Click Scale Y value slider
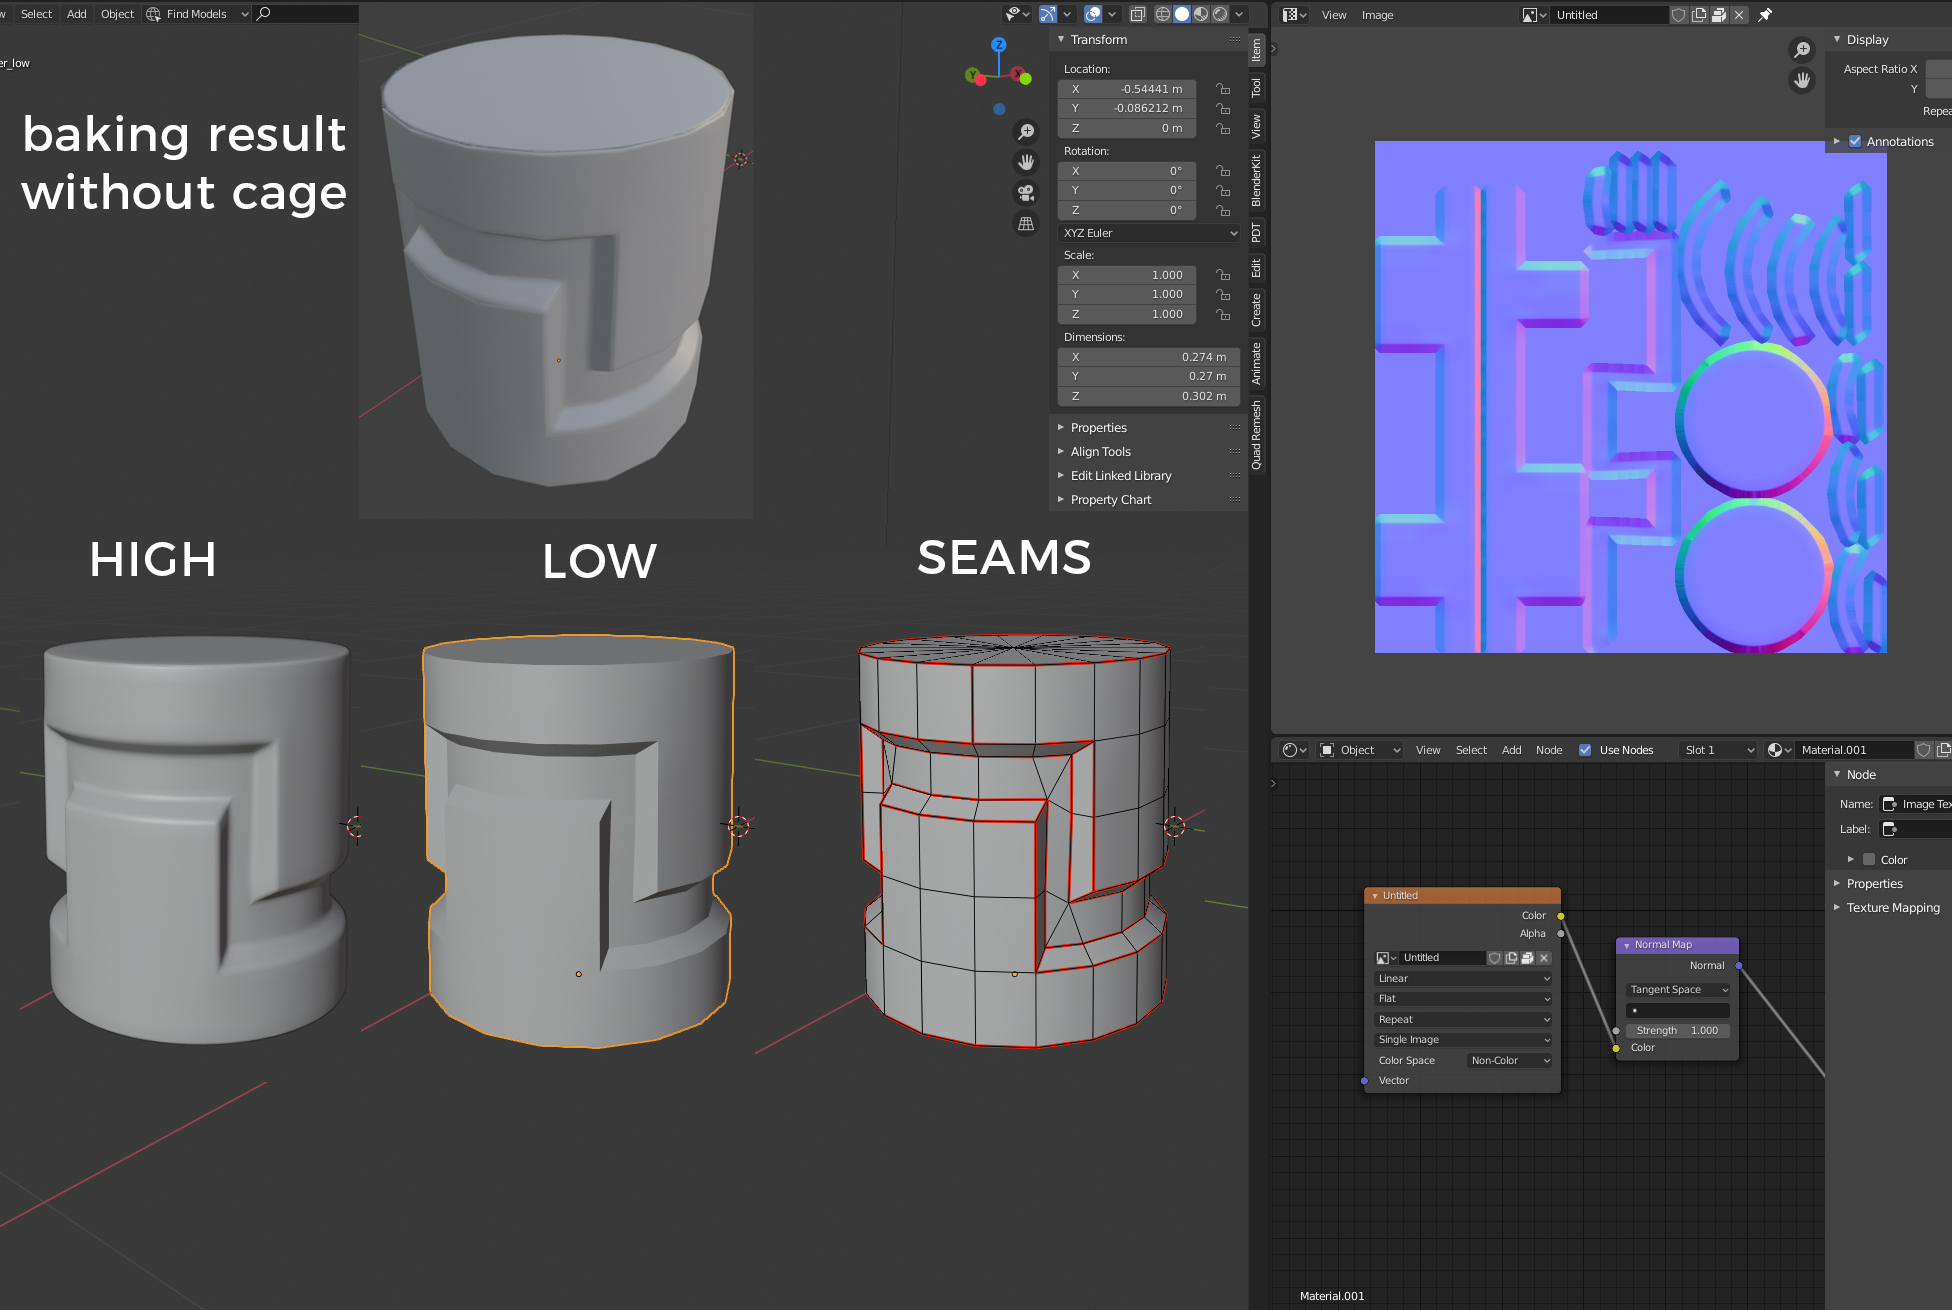The height and width of the screenshot is (1310, 1952). click(x=1127, y=295)
